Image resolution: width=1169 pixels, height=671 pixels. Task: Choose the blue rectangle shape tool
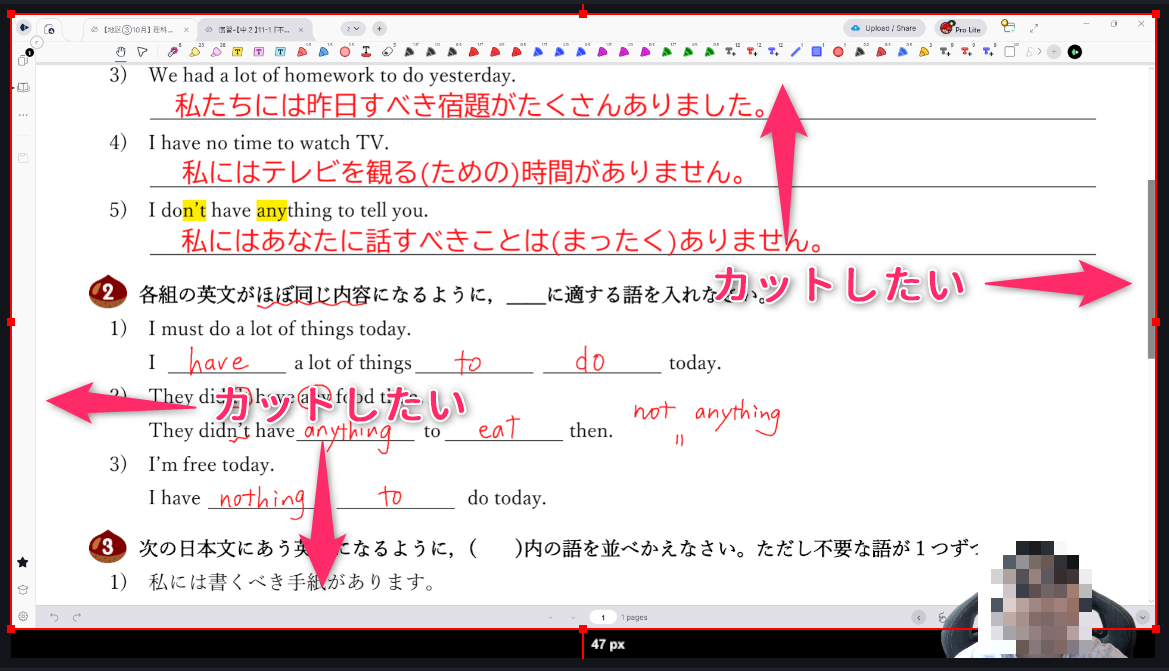coord(816,51)
